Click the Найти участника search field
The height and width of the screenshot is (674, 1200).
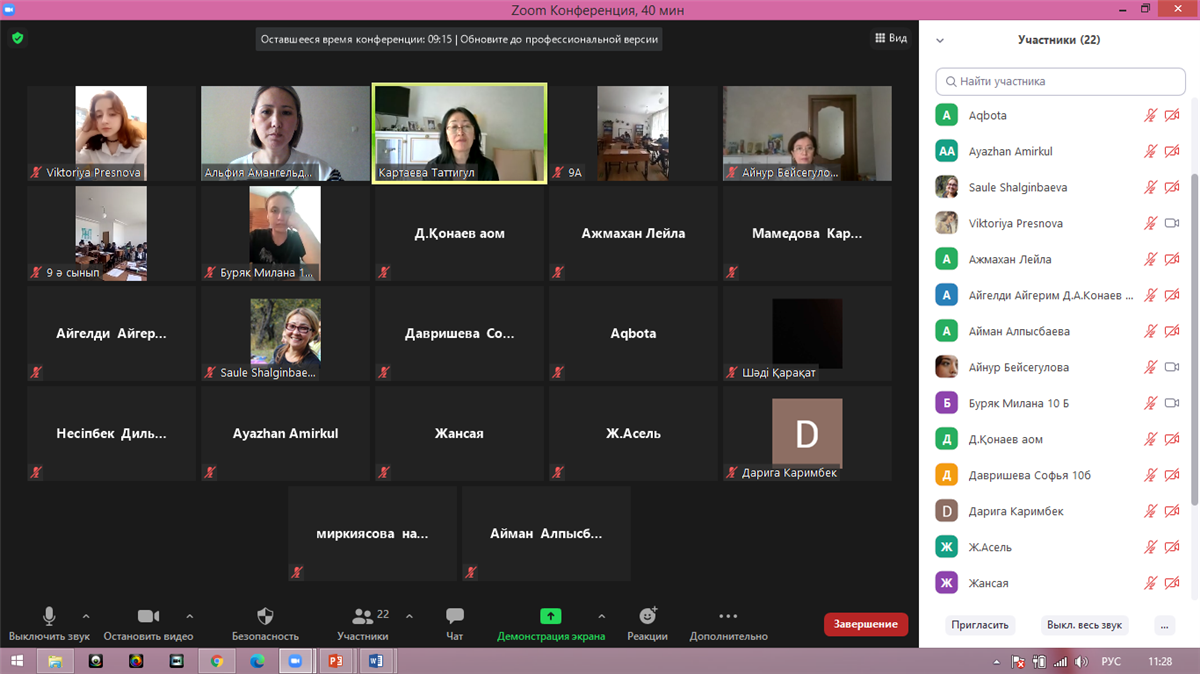(1060, 81)
